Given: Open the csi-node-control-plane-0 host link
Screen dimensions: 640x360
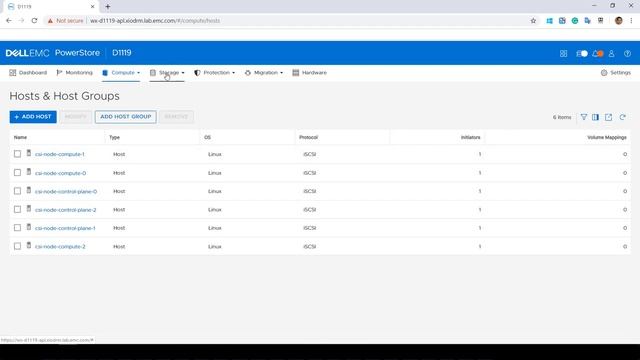Looking at the screenshot, I should pyautogui.click(x=66, y=191).
